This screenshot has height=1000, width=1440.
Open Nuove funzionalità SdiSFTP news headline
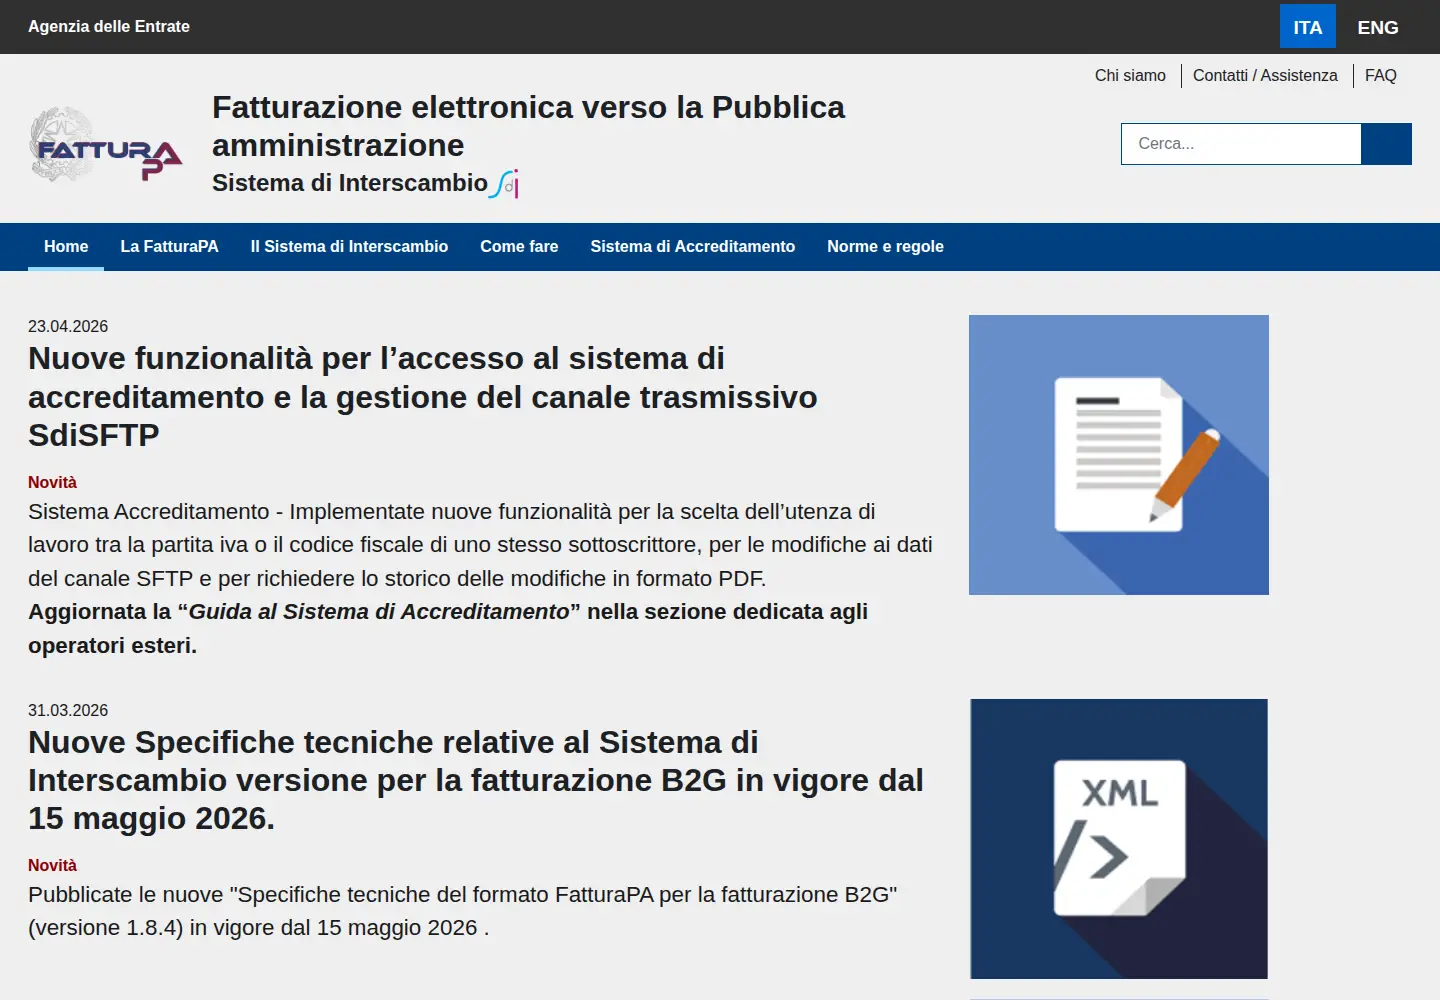point(423,397)
